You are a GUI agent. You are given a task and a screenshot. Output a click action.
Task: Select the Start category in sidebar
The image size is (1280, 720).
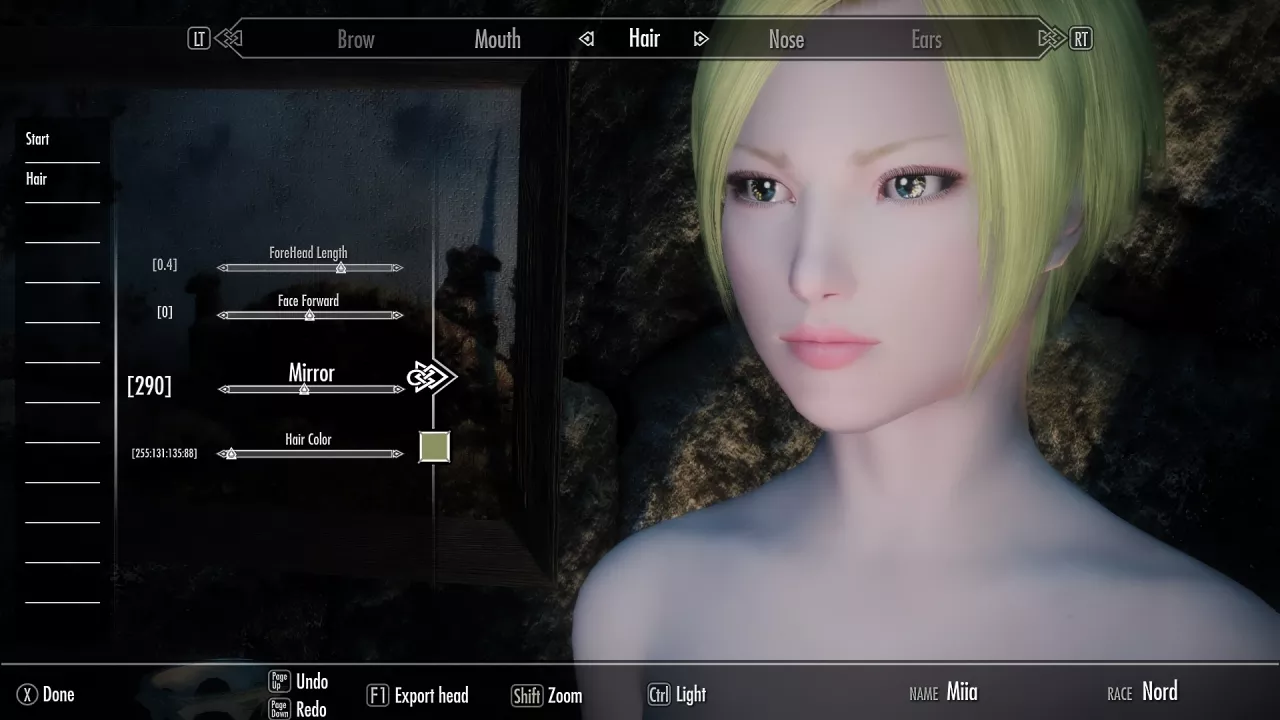click(x=37, y=139)
